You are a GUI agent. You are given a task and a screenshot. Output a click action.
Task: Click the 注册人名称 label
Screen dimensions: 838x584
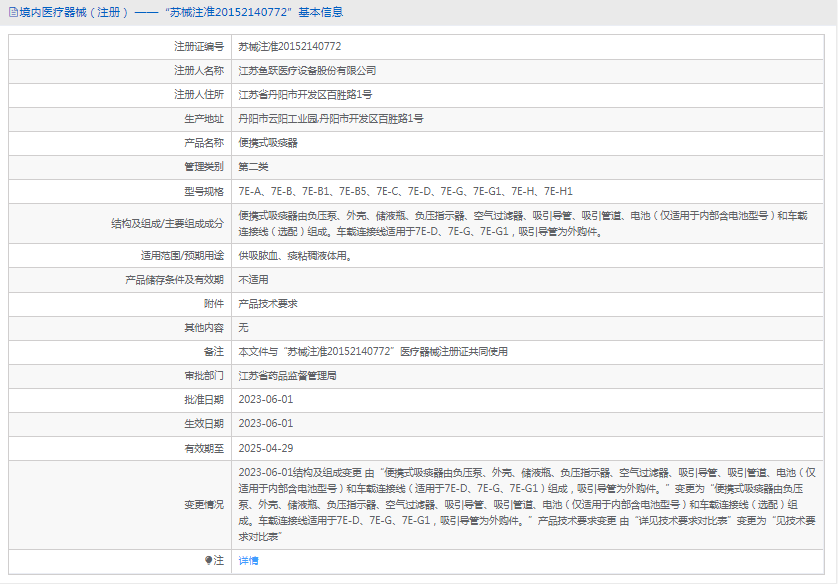click(x=199, y=71)
